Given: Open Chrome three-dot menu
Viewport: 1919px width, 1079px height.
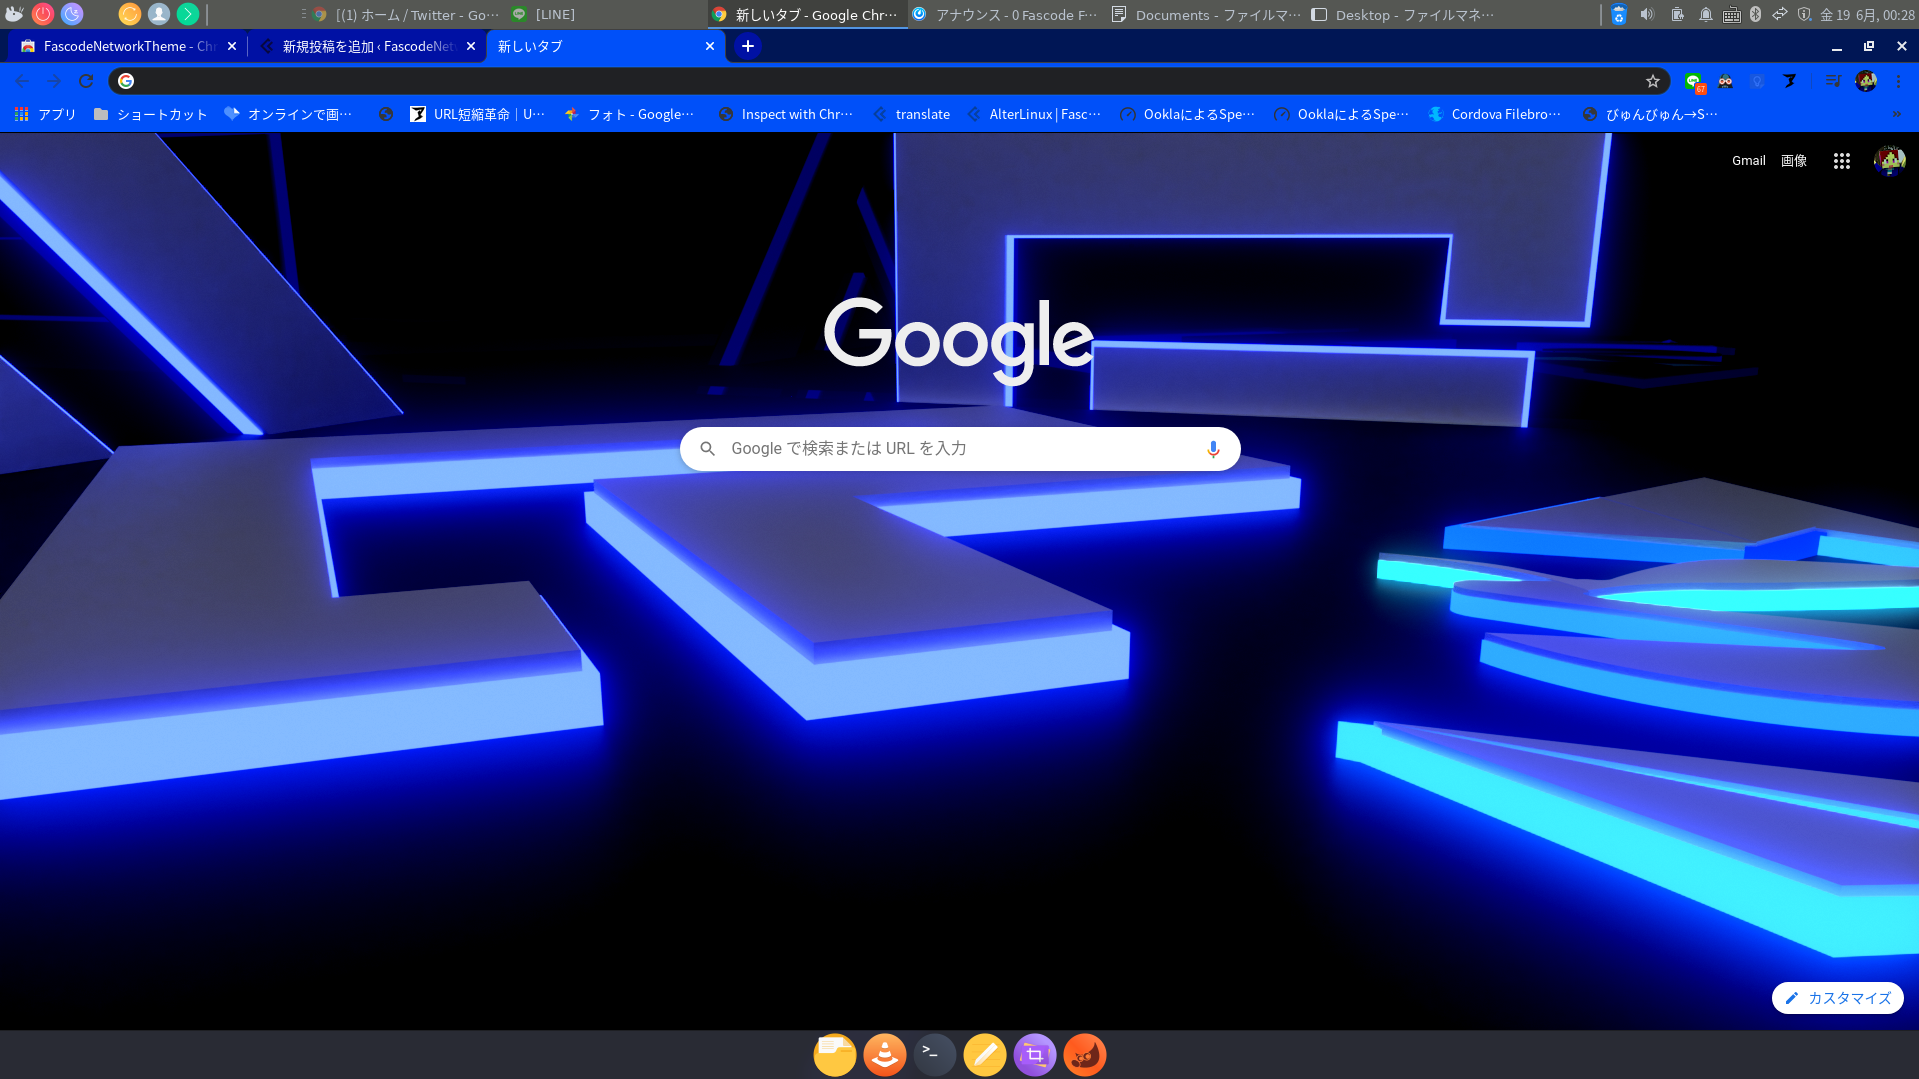Looking at the screenshot, I should (x=1898, y=81).
